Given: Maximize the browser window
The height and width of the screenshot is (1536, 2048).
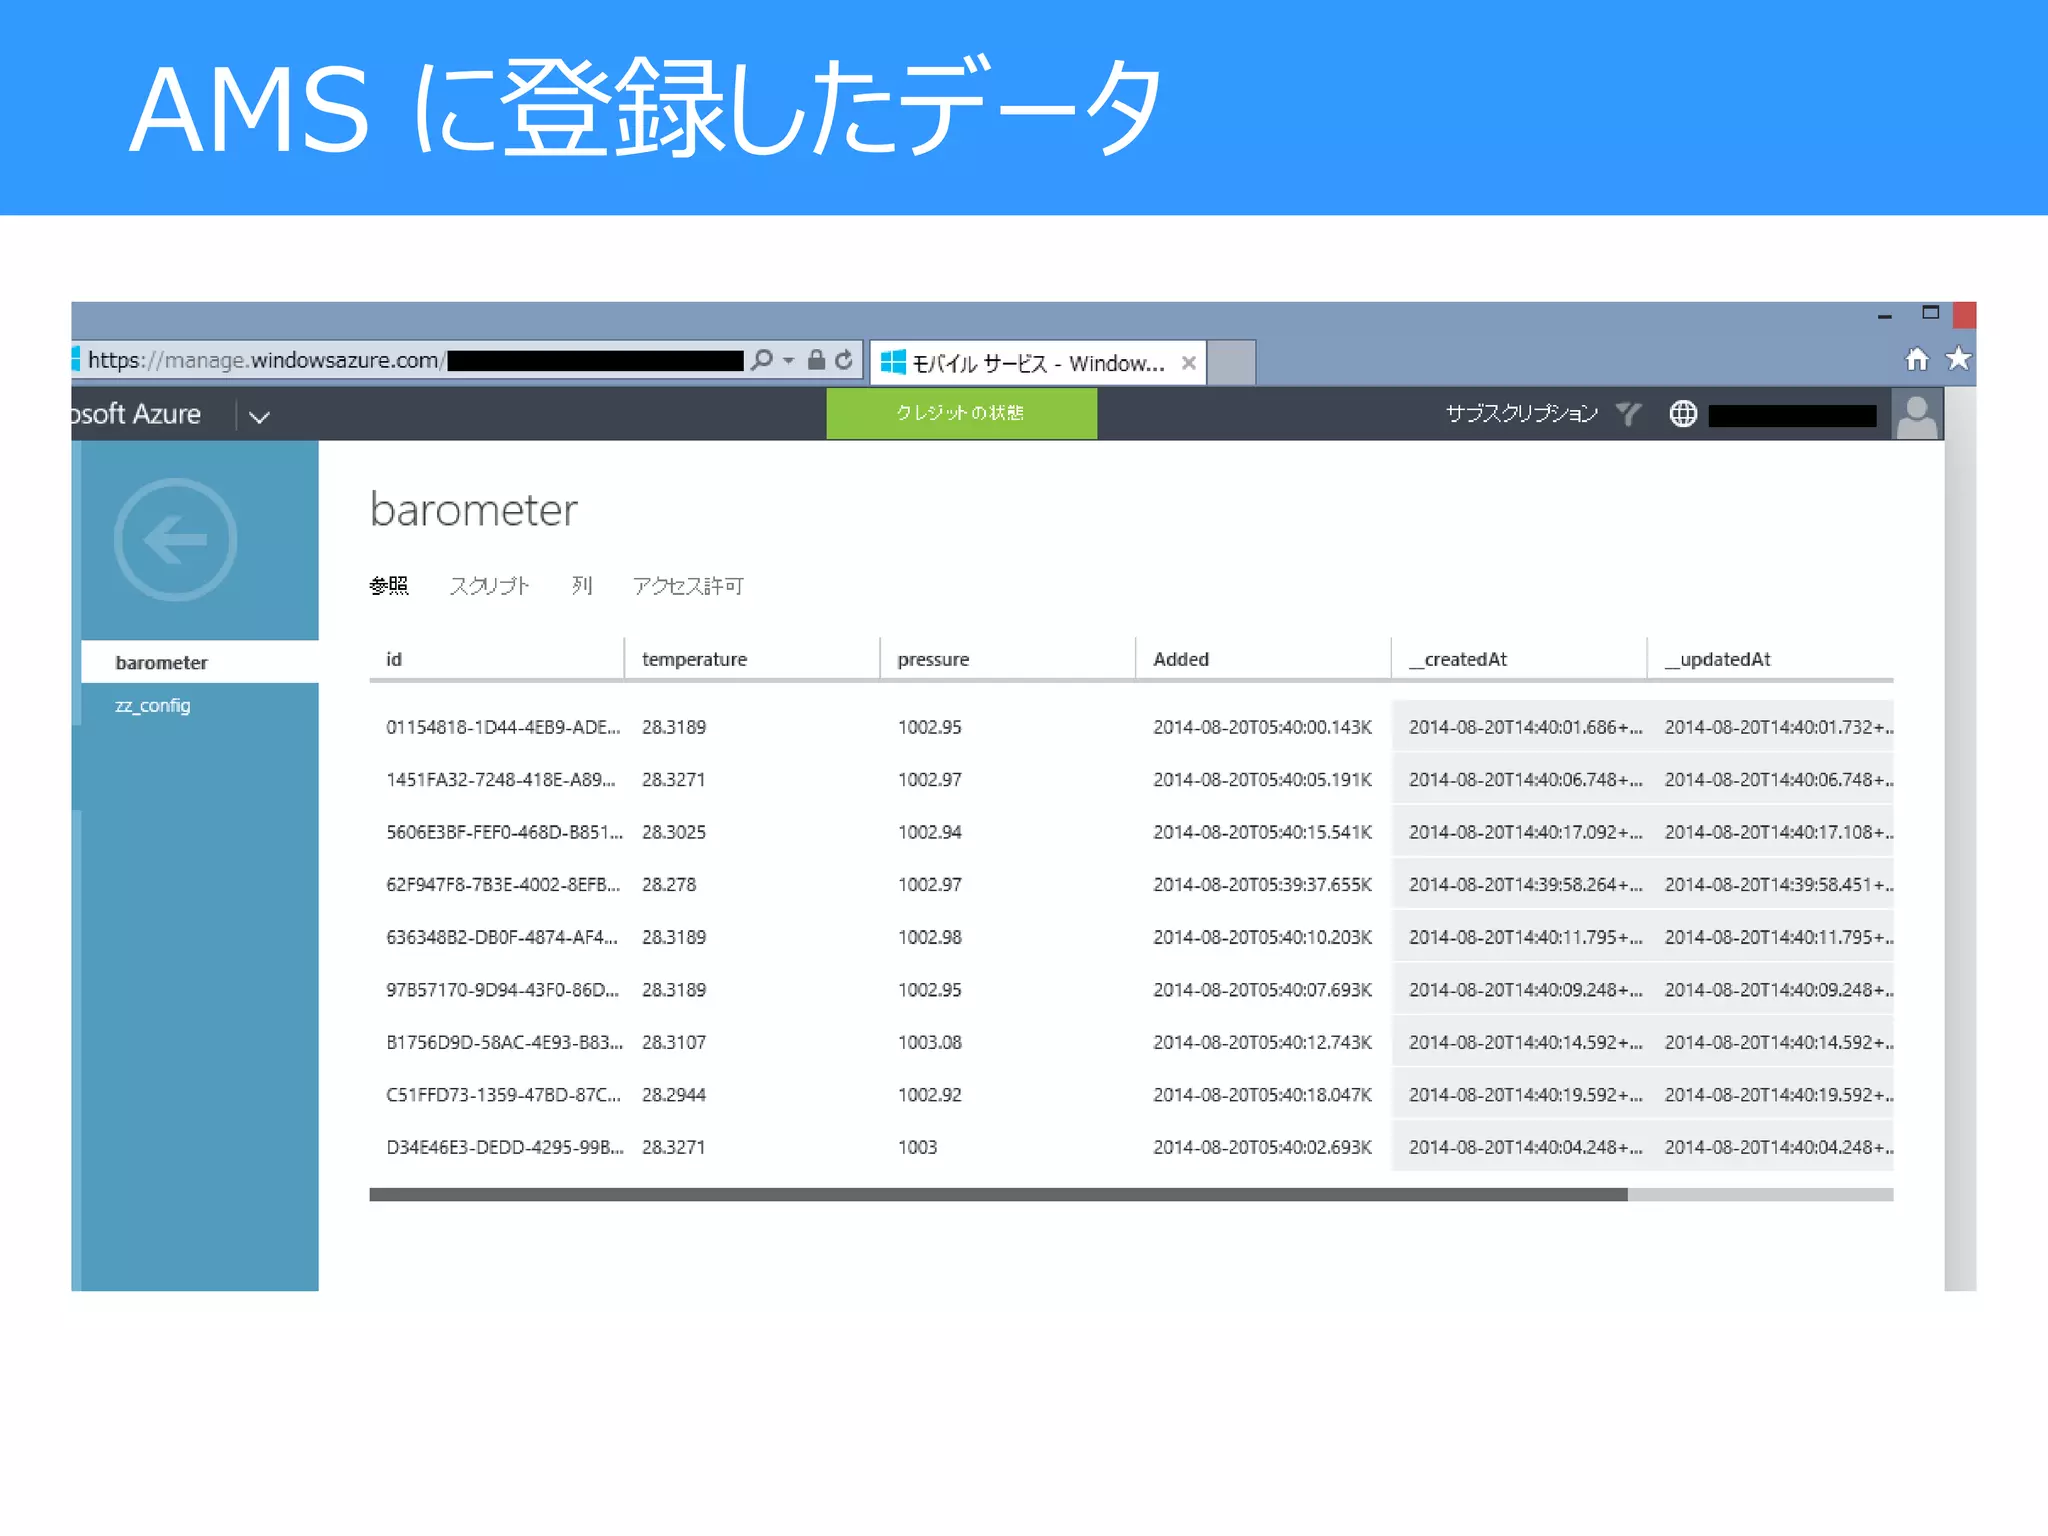Looking at the screenshot, I should click(x=1931, y=313).
